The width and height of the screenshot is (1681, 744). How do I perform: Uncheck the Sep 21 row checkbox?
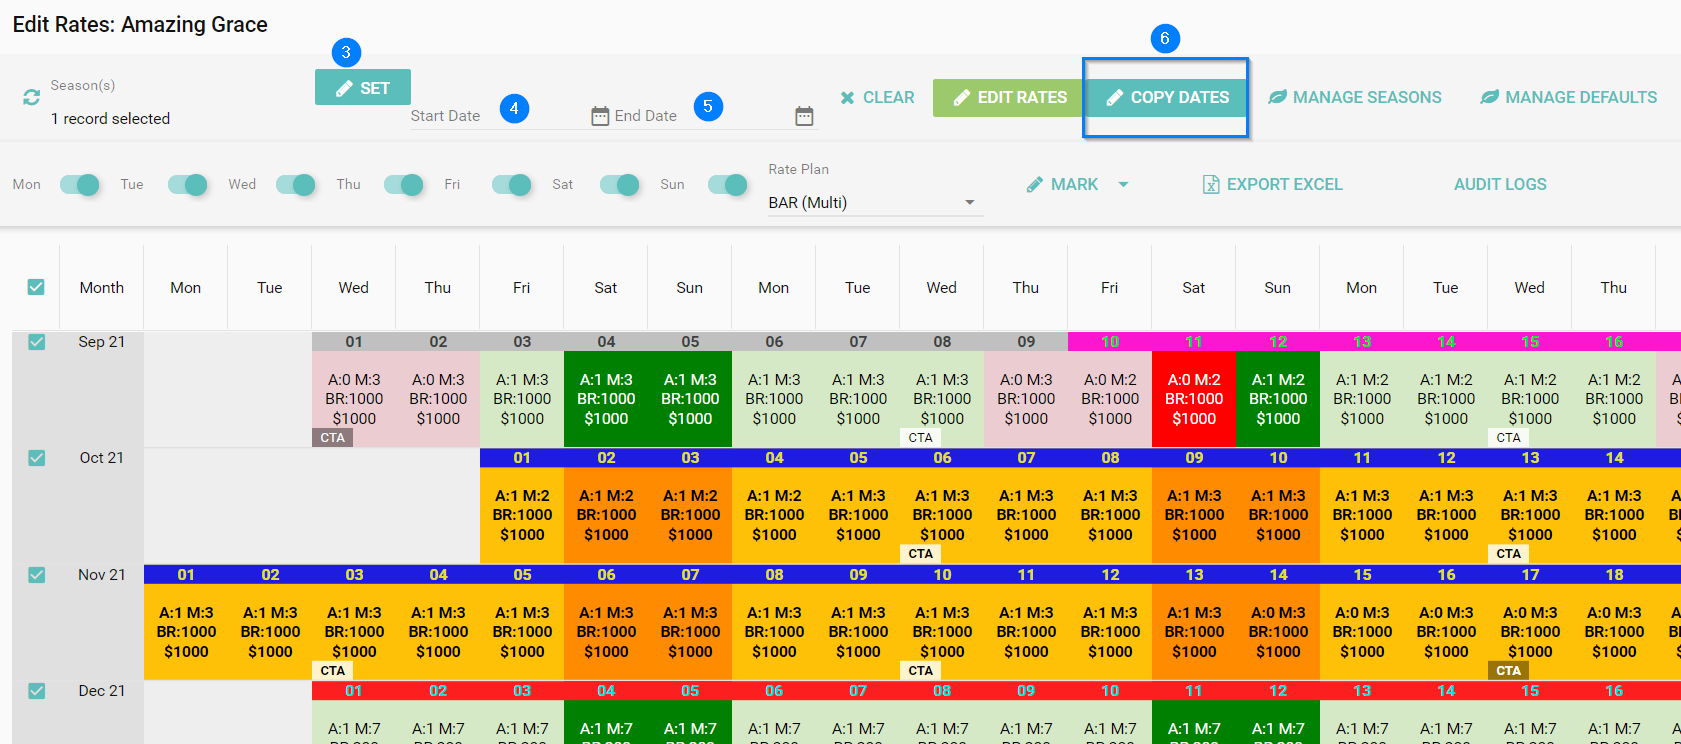(36, 342)
